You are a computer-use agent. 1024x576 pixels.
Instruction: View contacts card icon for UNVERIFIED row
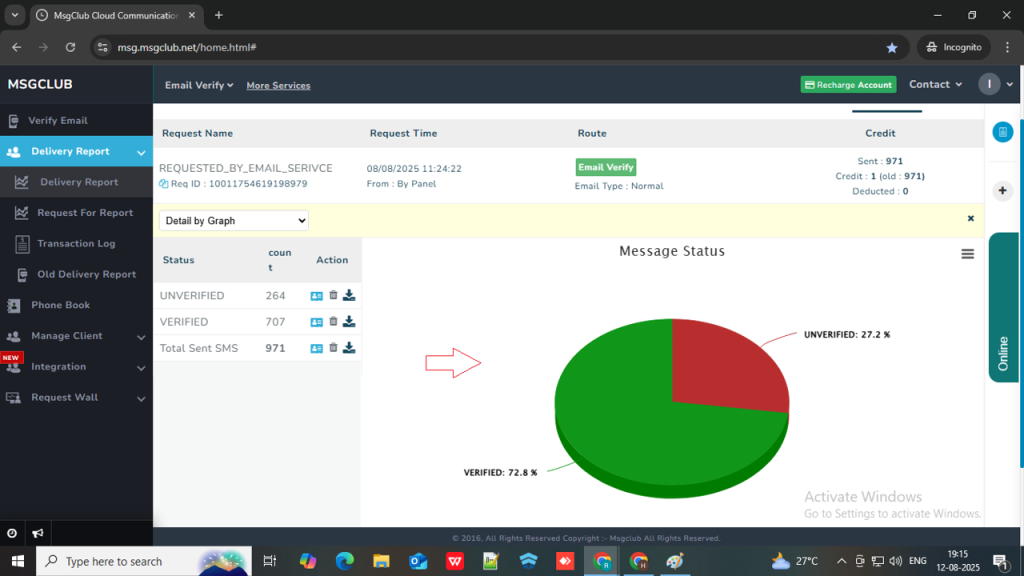tap(316, 296)
